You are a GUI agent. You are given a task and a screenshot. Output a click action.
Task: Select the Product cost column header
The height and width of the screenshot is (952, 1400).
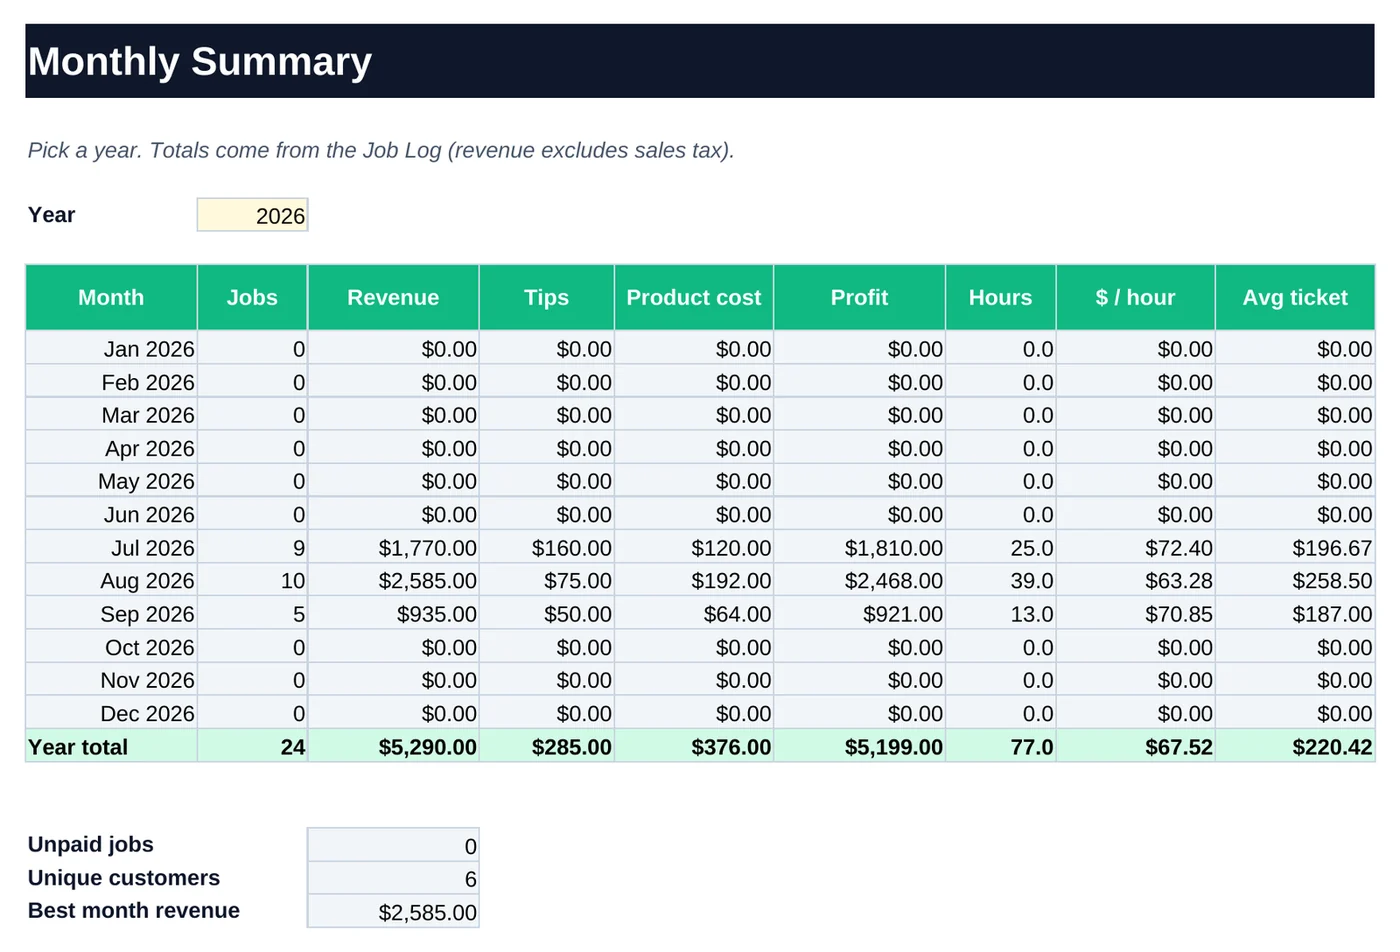[x=694, y=297]
